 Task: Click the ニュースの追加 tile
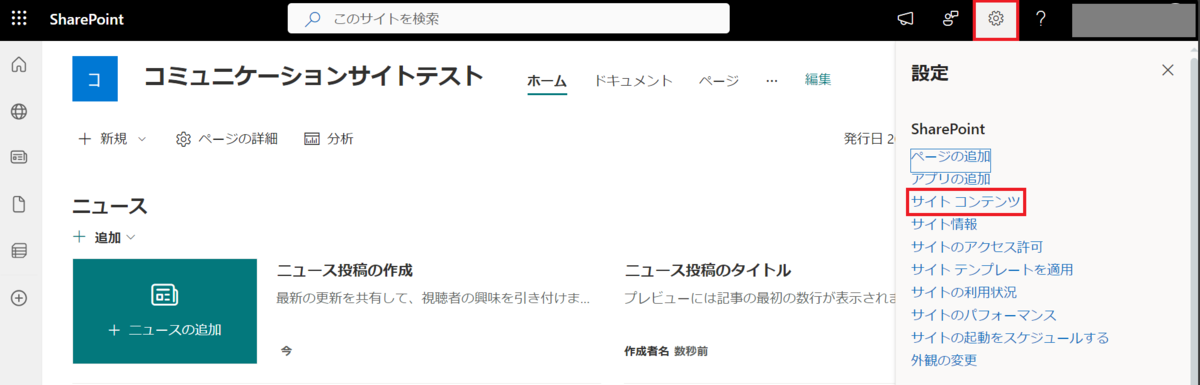(x=165, y=310)
